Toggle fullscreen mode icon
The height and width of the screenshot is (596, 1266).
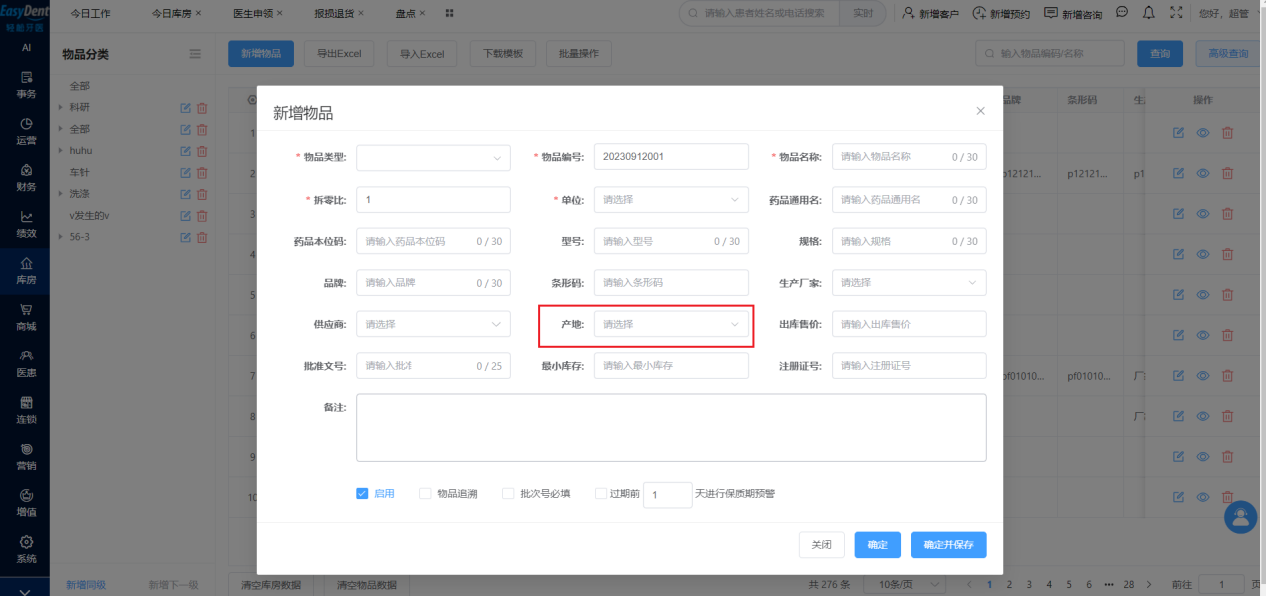[1176, 13]
